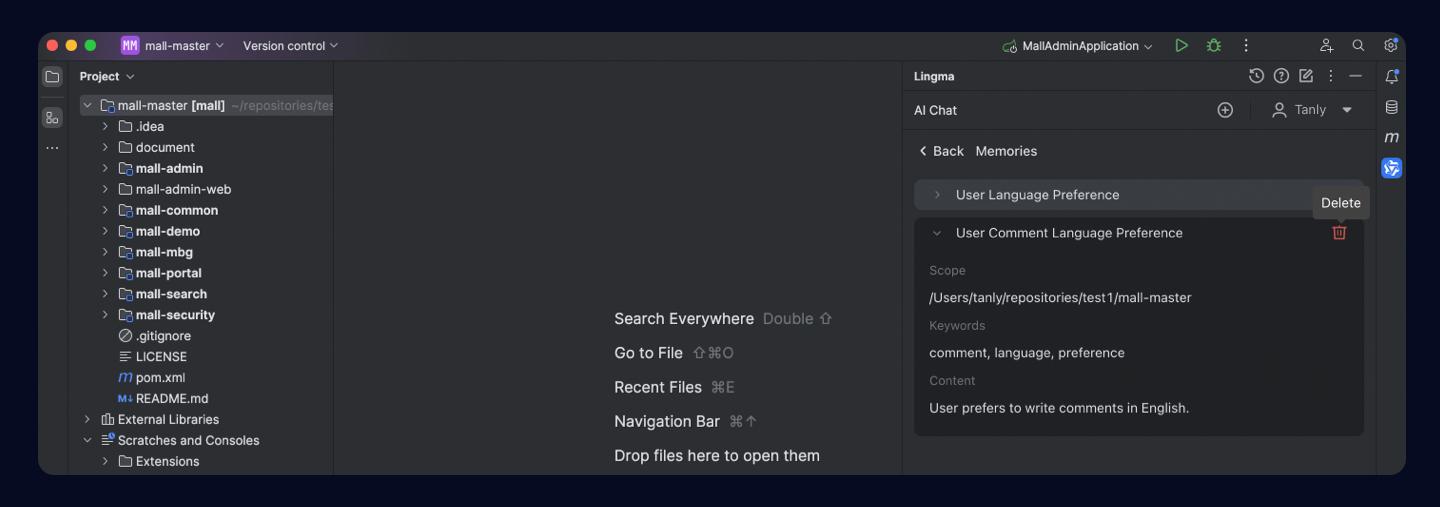Go Back from the Memories view
Screen dimensions: 1440x507
tap(941, 151)
